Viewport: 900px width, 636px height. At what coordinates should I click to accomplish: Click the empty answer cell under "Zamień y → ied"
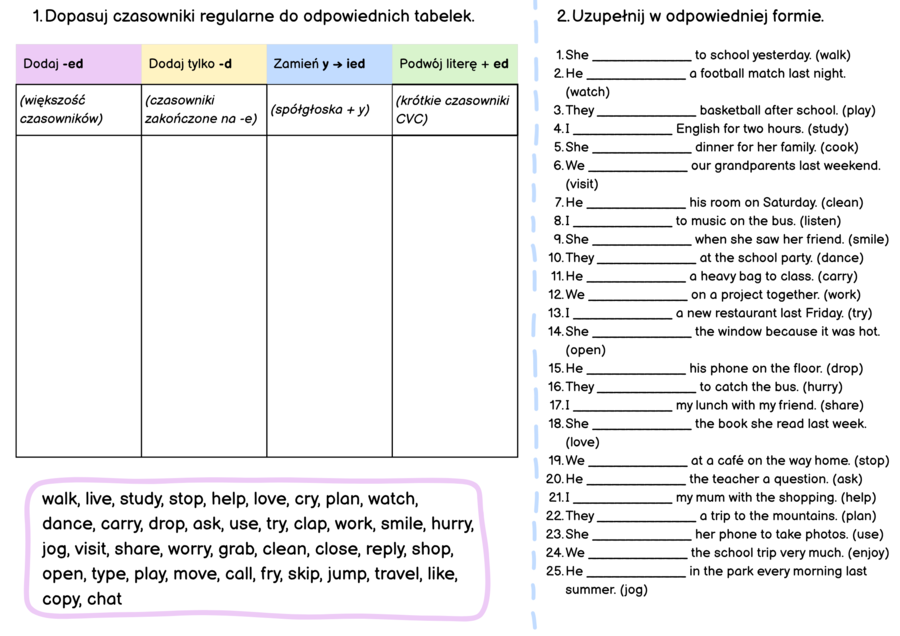click(329, 296)
